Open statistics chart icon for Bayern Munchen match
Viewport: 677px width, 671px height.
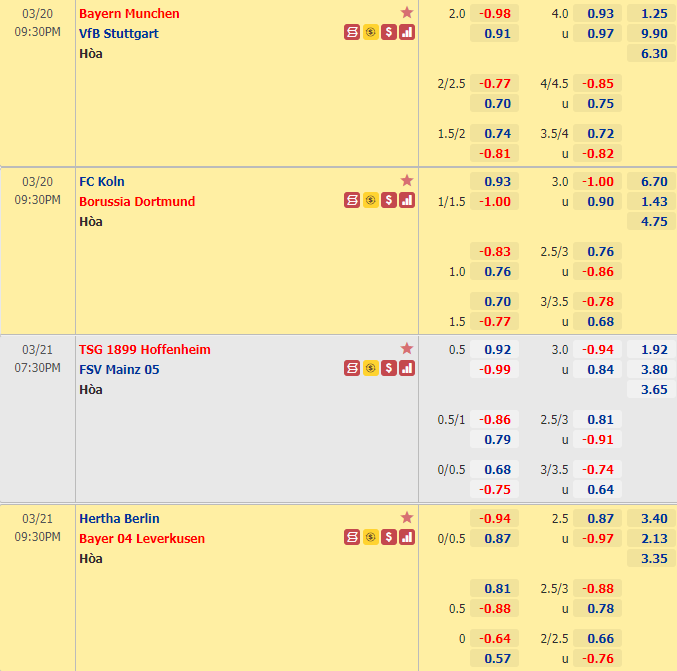(407, 32)
